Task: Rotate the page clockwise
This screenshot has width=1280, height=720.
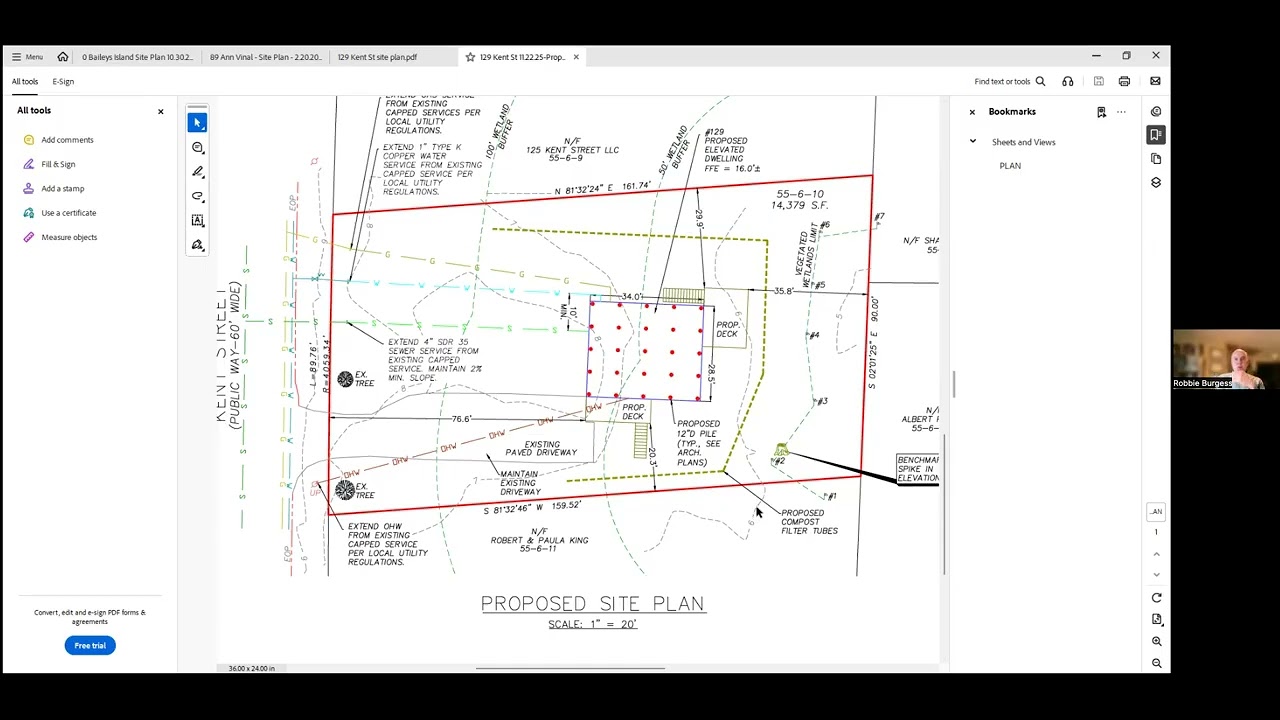Action: tap(1156, 597)
